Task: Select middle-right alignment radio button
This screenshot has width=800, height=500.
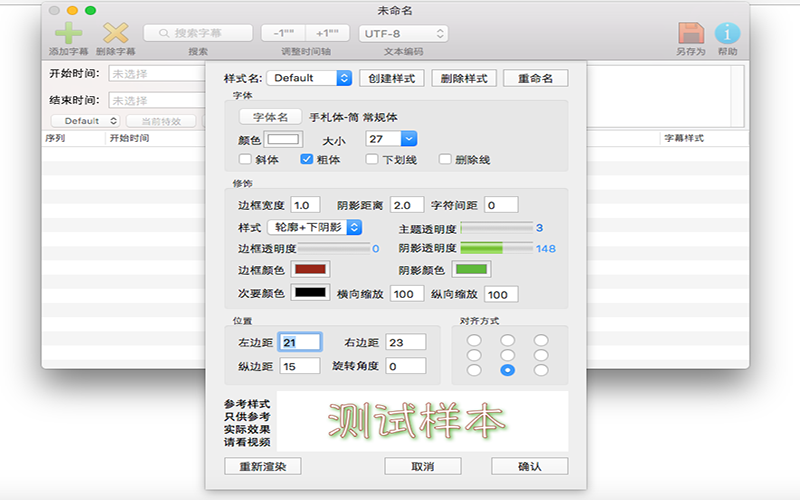Action: tap(541, 355)
